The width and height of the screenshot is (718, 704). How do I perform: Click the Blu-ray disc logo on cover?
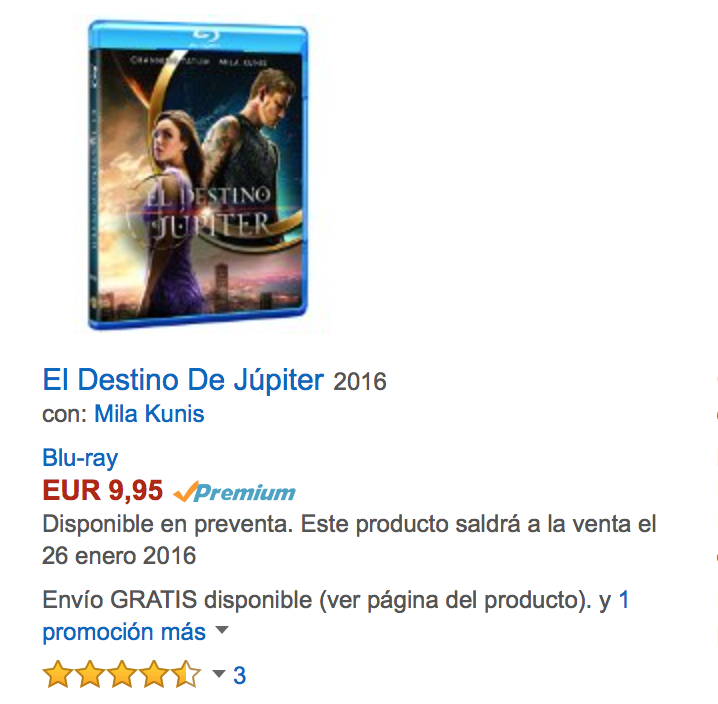tap(205, 37)
